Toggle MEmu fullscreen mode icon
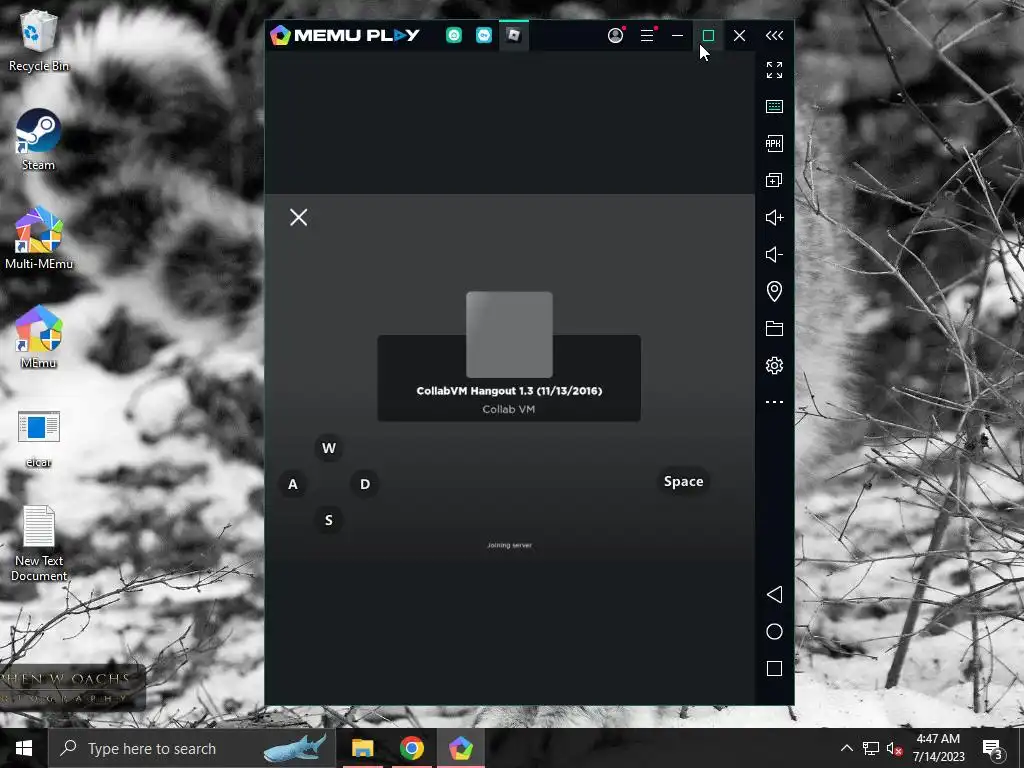The height and width of the screenshot is (768, 1024). tap(775, 70)
